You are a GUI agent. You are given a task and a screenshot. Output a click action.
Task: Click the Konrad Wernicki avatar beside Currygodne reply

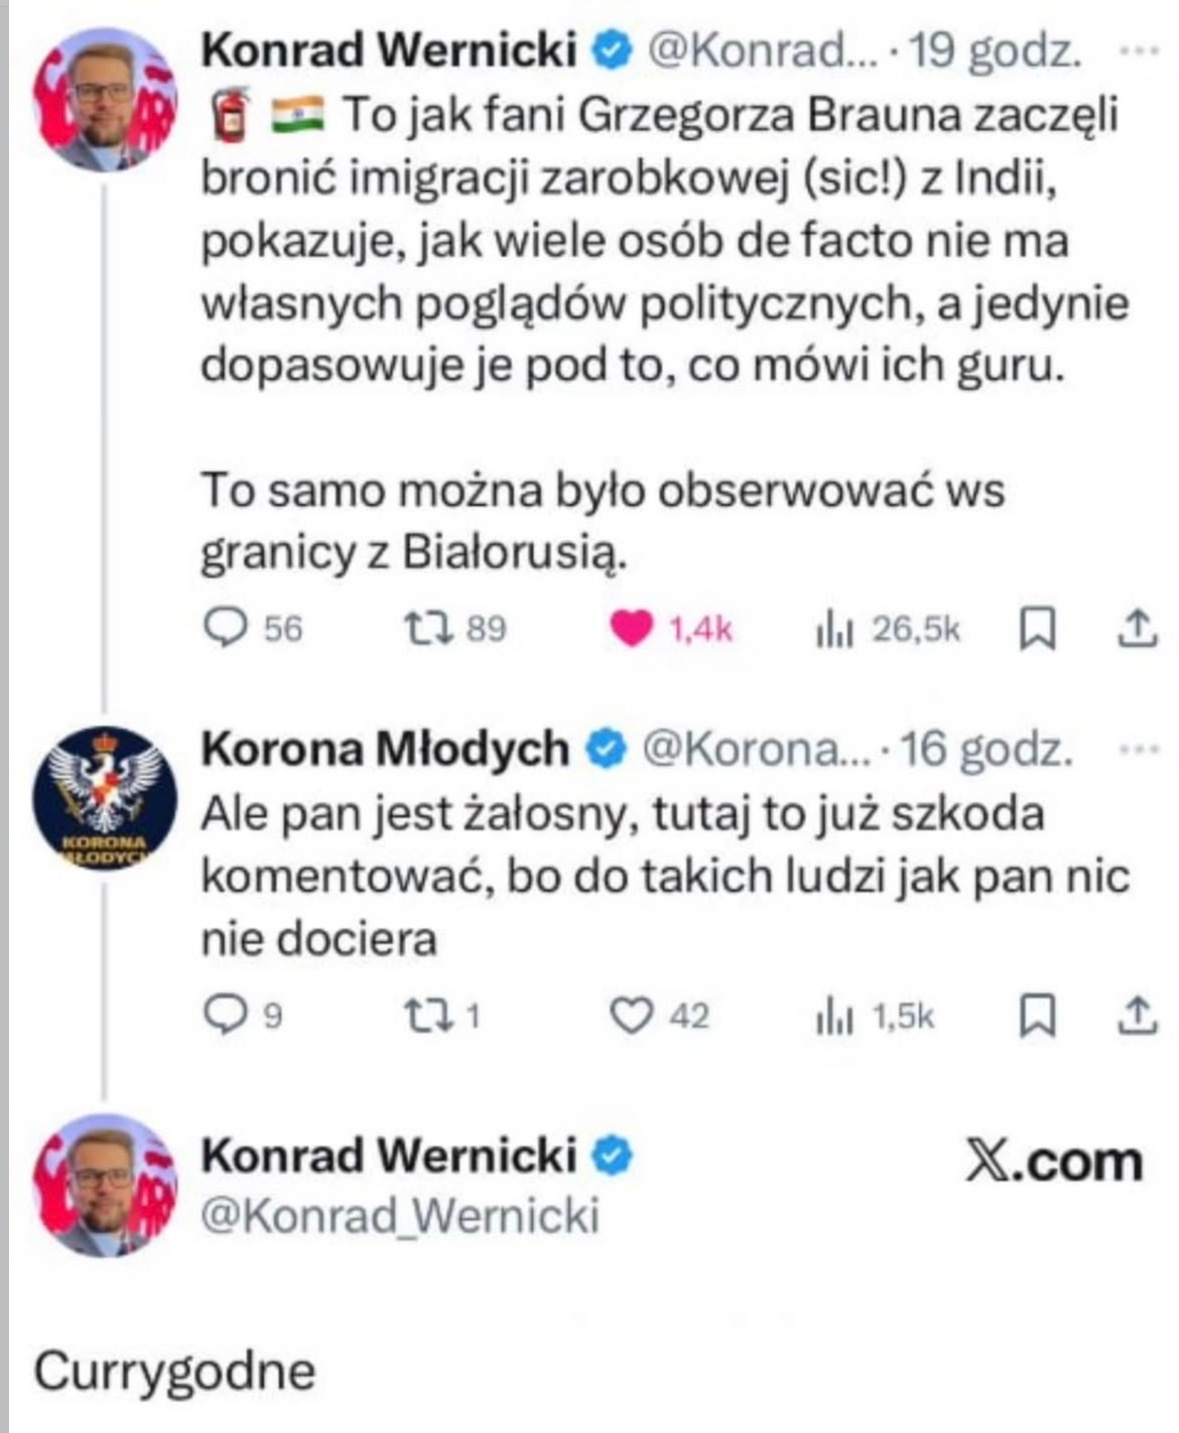[105, 1185]
